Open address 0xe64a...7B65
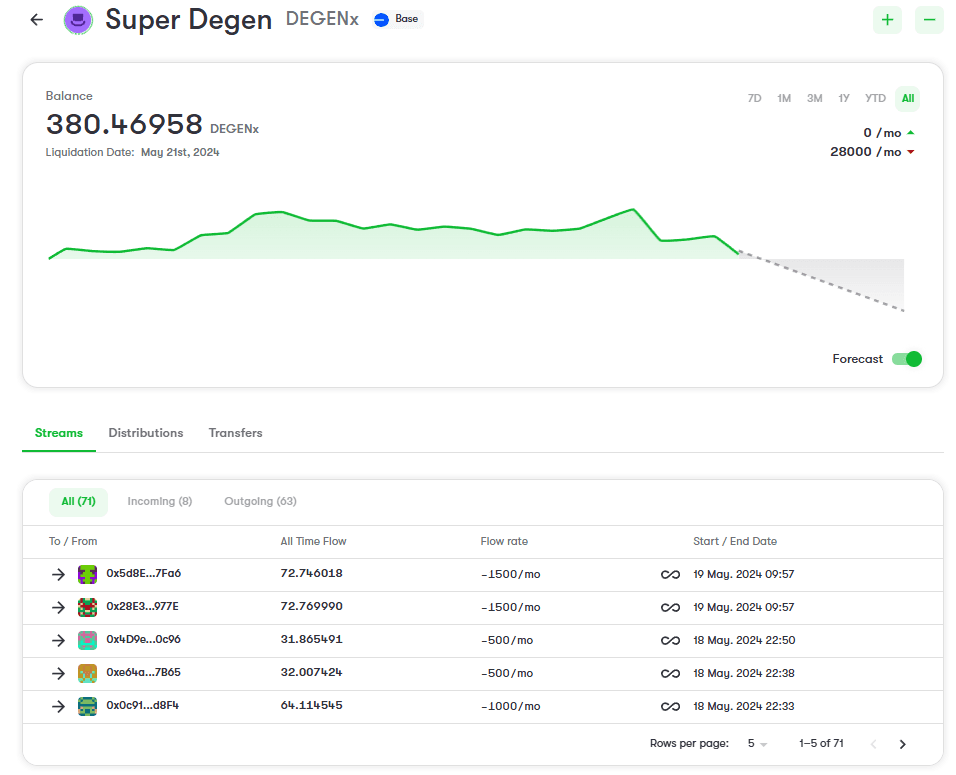 pos(143,673)
